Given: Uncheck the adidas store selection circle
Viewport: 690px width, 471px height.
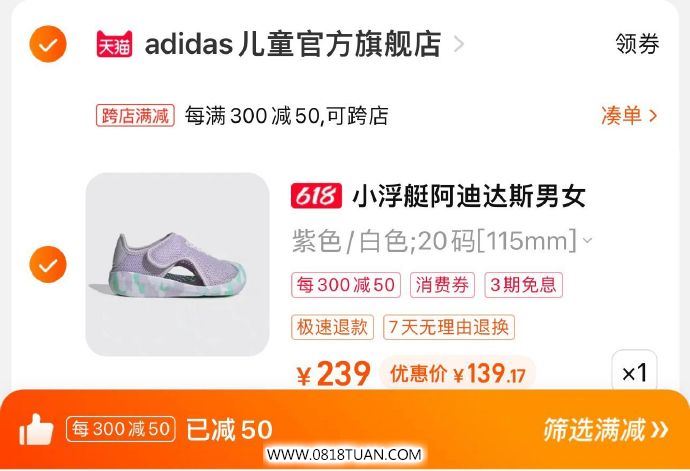Looking at the screenshot, I should coord(48,44).
